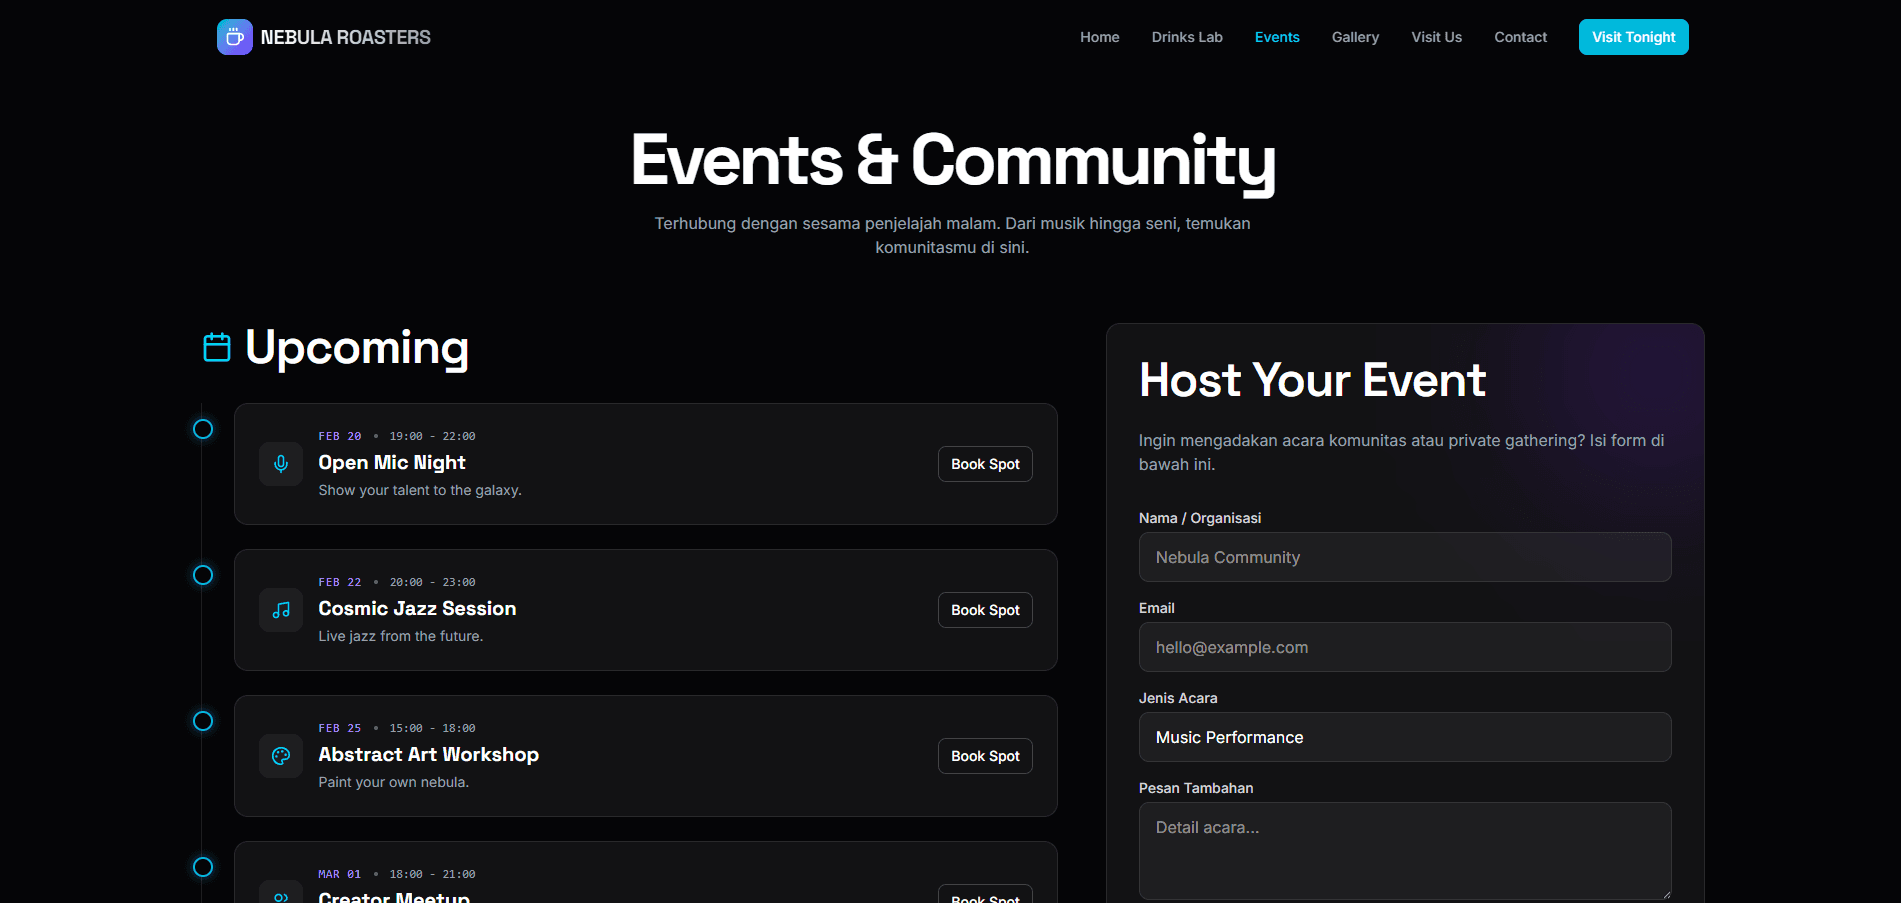Click the Nebula Roasters coffee cup logo
This screenshot has height=903, width=1901.
click(x=234, y=37)
